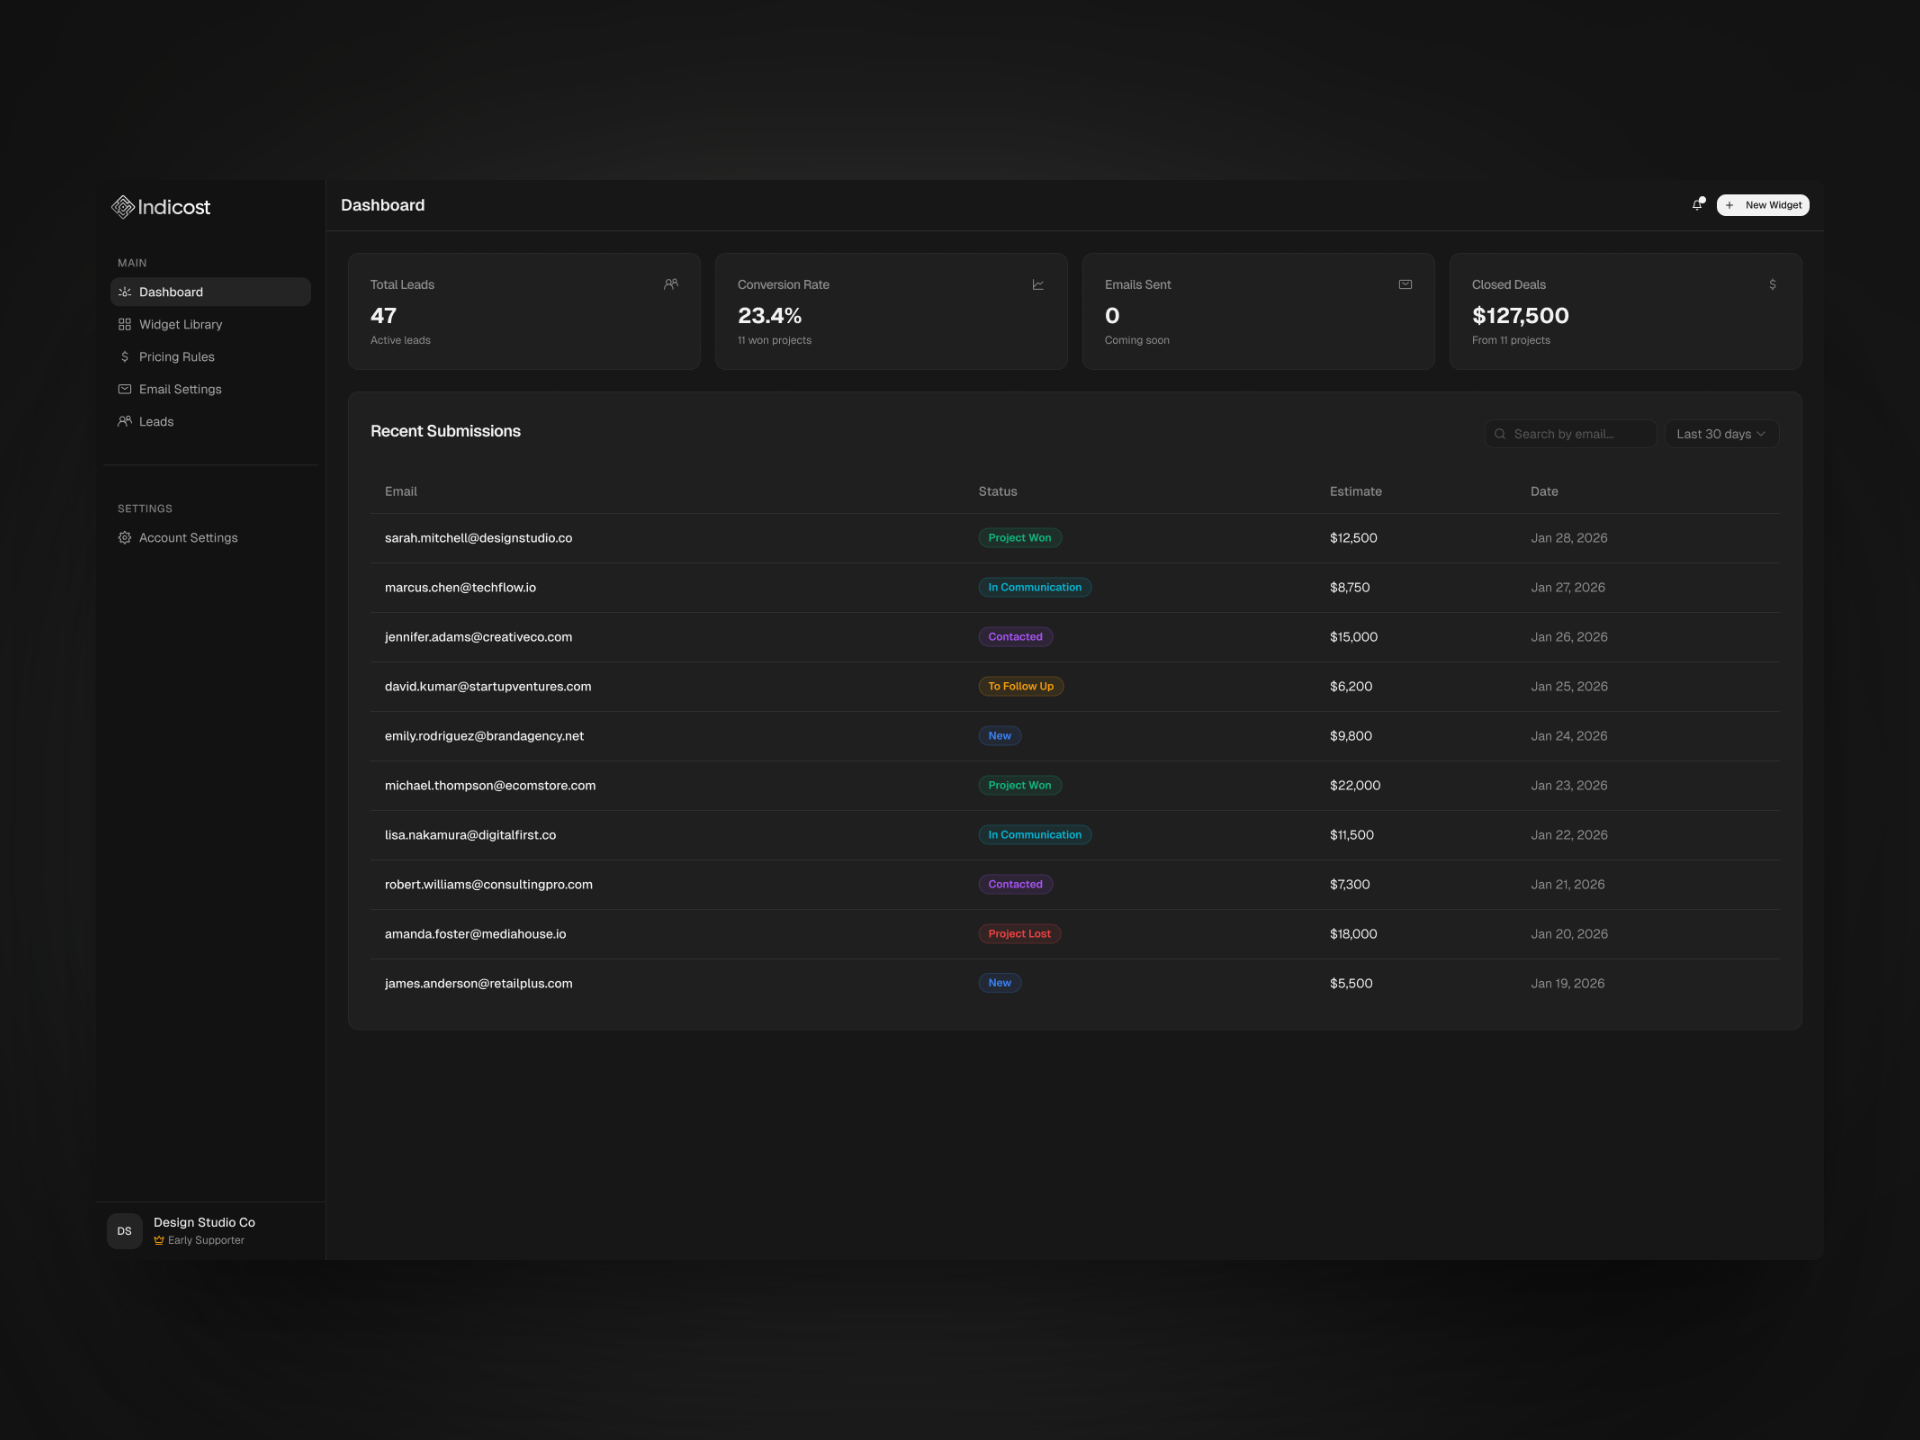
Task: Select the Leads people icon
Action: (124, 421)
